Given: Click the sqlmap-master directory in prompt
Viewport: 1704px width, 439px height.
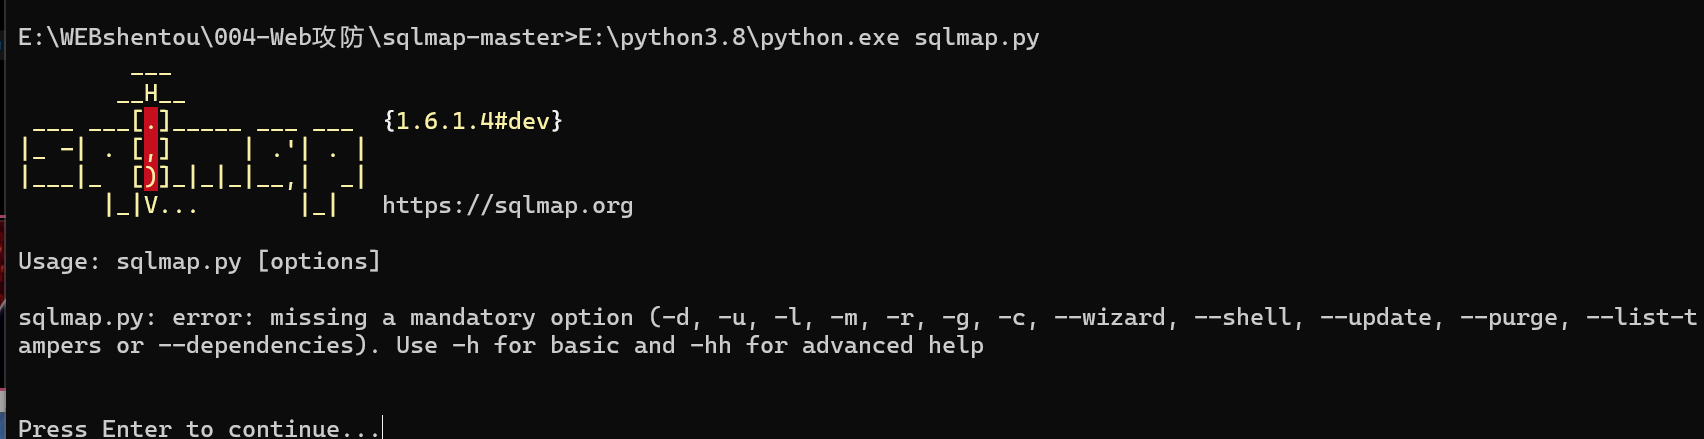Looking at the screenshot, I should click(473, 38).
